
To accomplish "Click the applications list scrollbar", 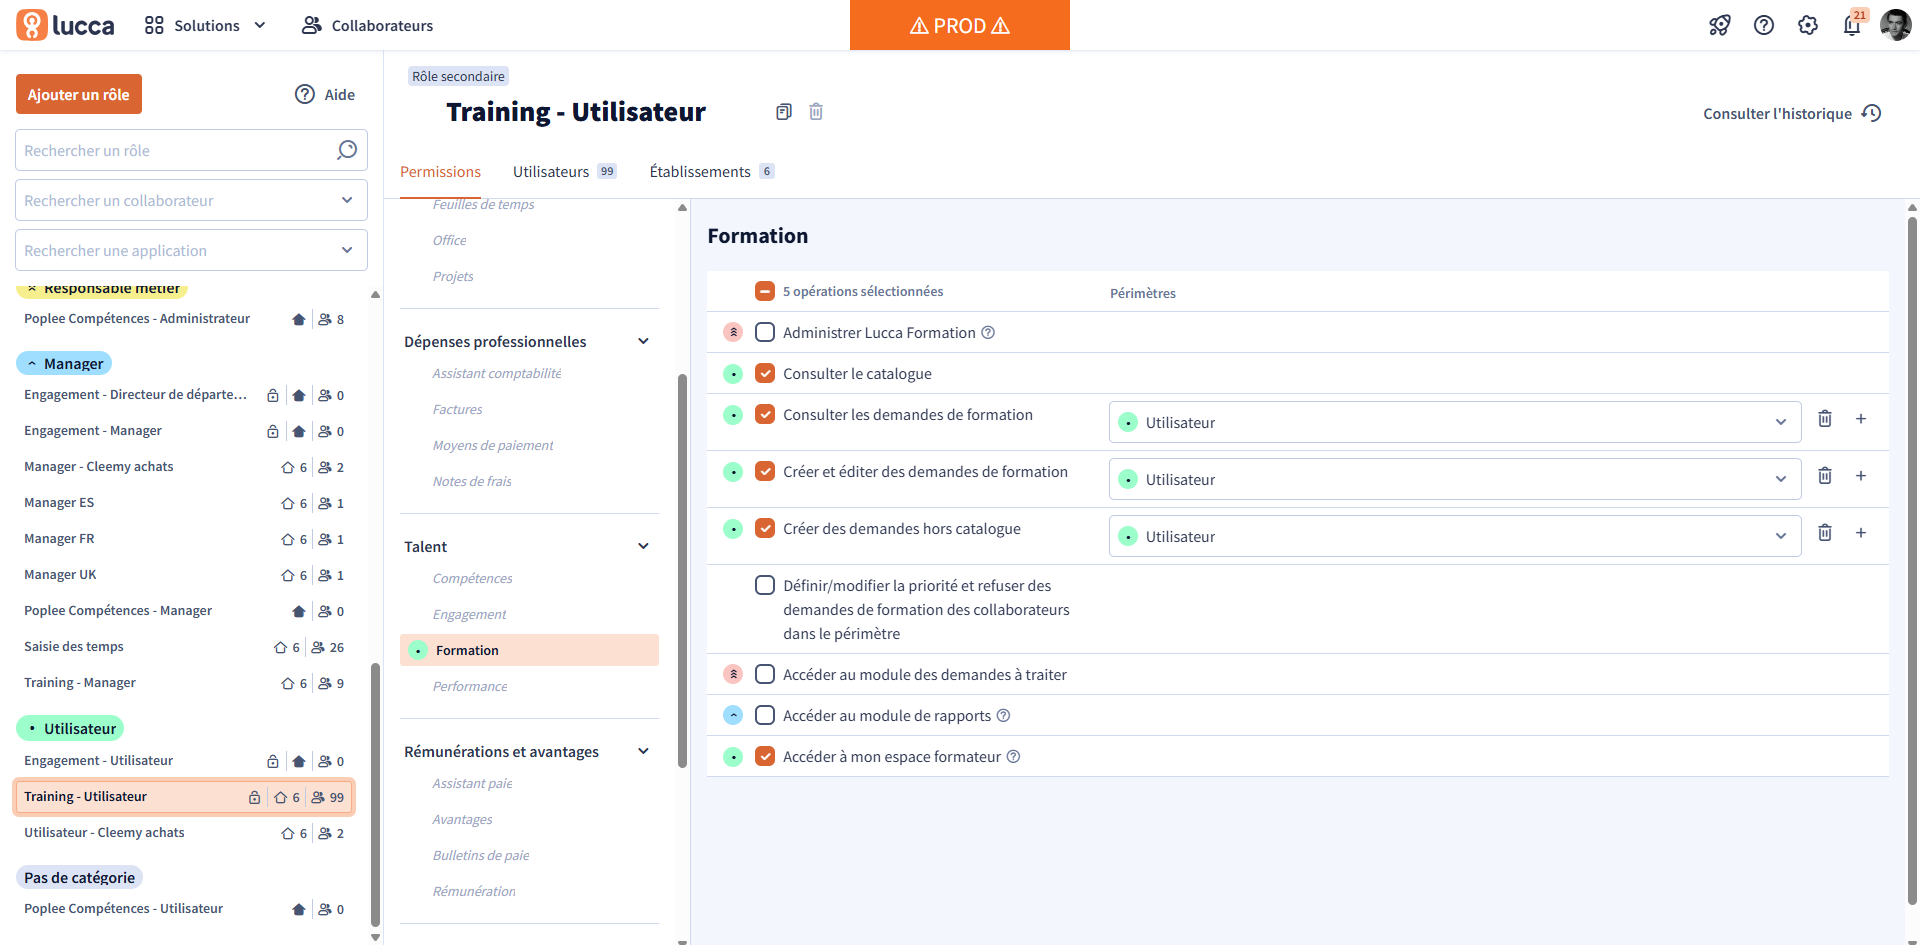I will (682, 570).
